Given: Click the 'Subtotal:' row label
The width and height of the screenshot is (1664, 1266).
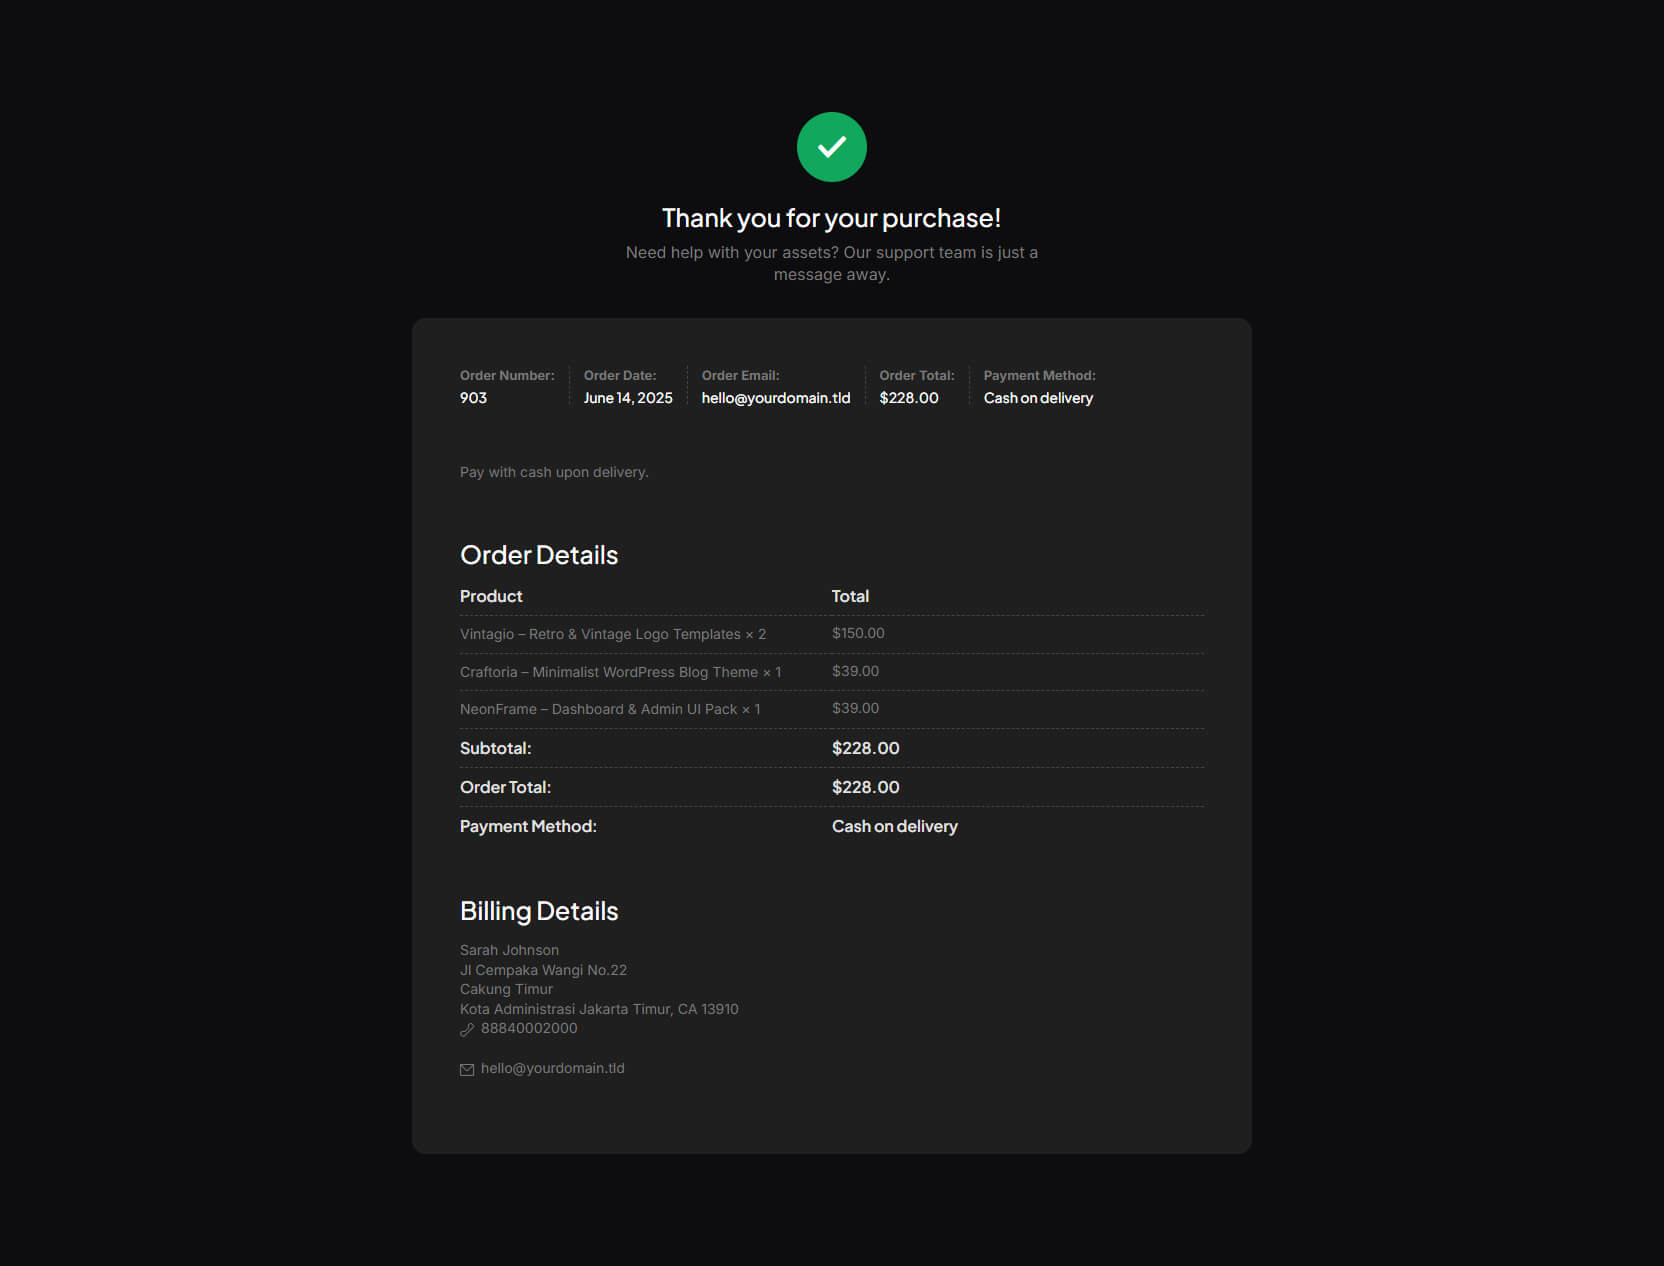Looking at the screenshot, I should point(496,748).
